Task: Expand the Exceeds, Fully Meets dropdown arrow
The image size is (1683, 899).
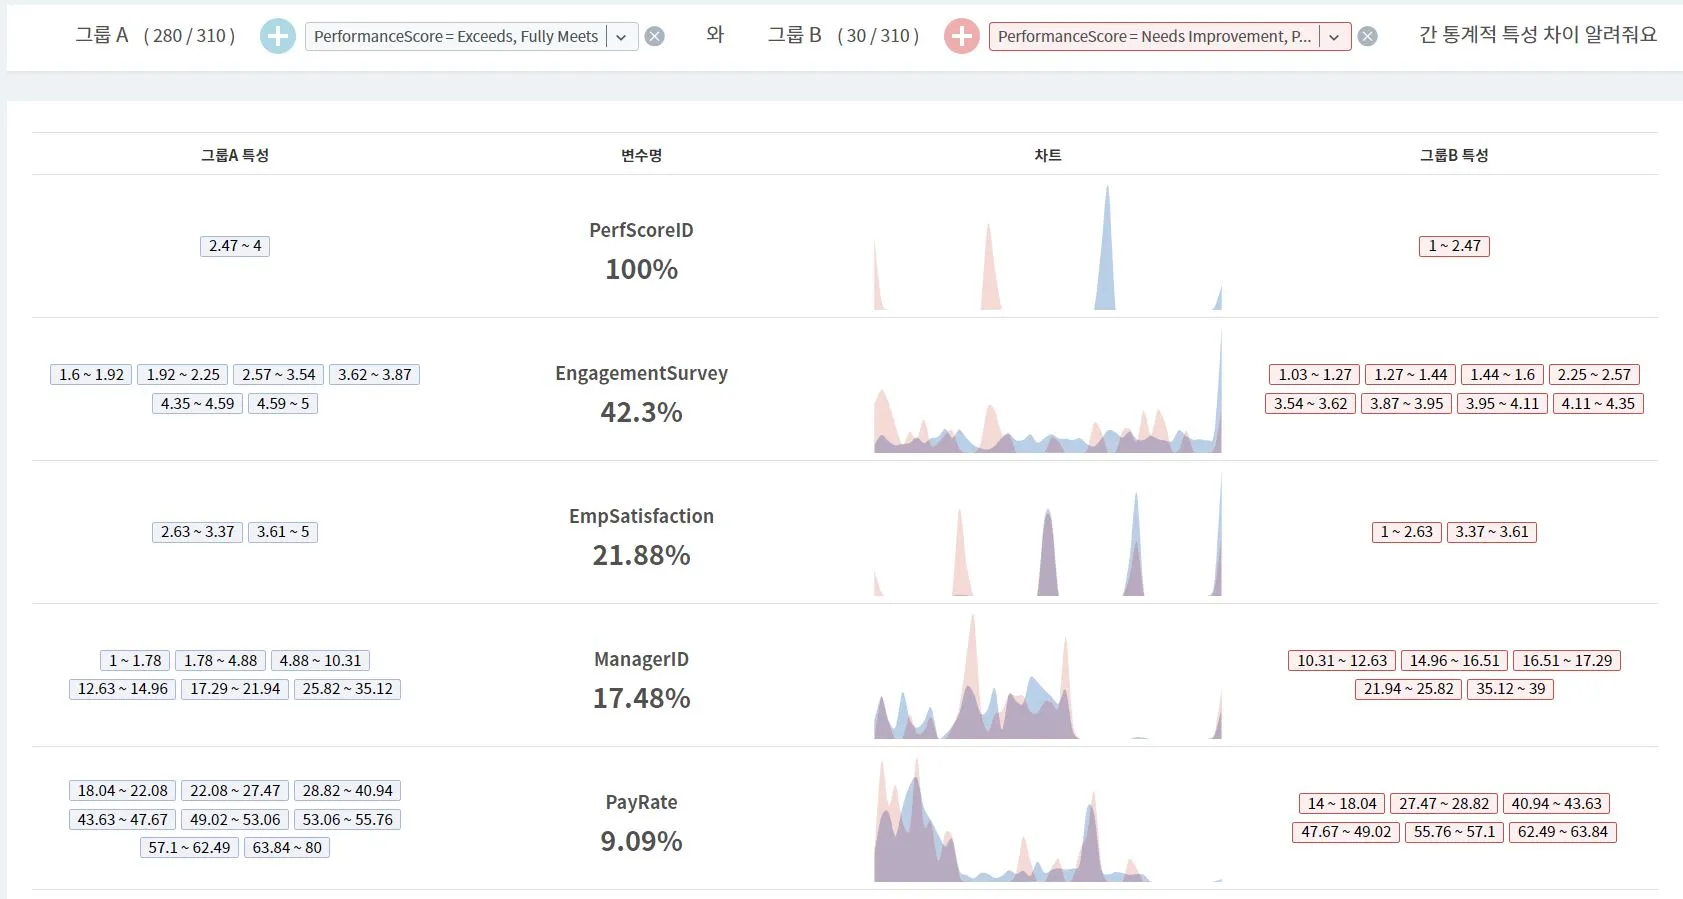Action: [x=621, y=37]
